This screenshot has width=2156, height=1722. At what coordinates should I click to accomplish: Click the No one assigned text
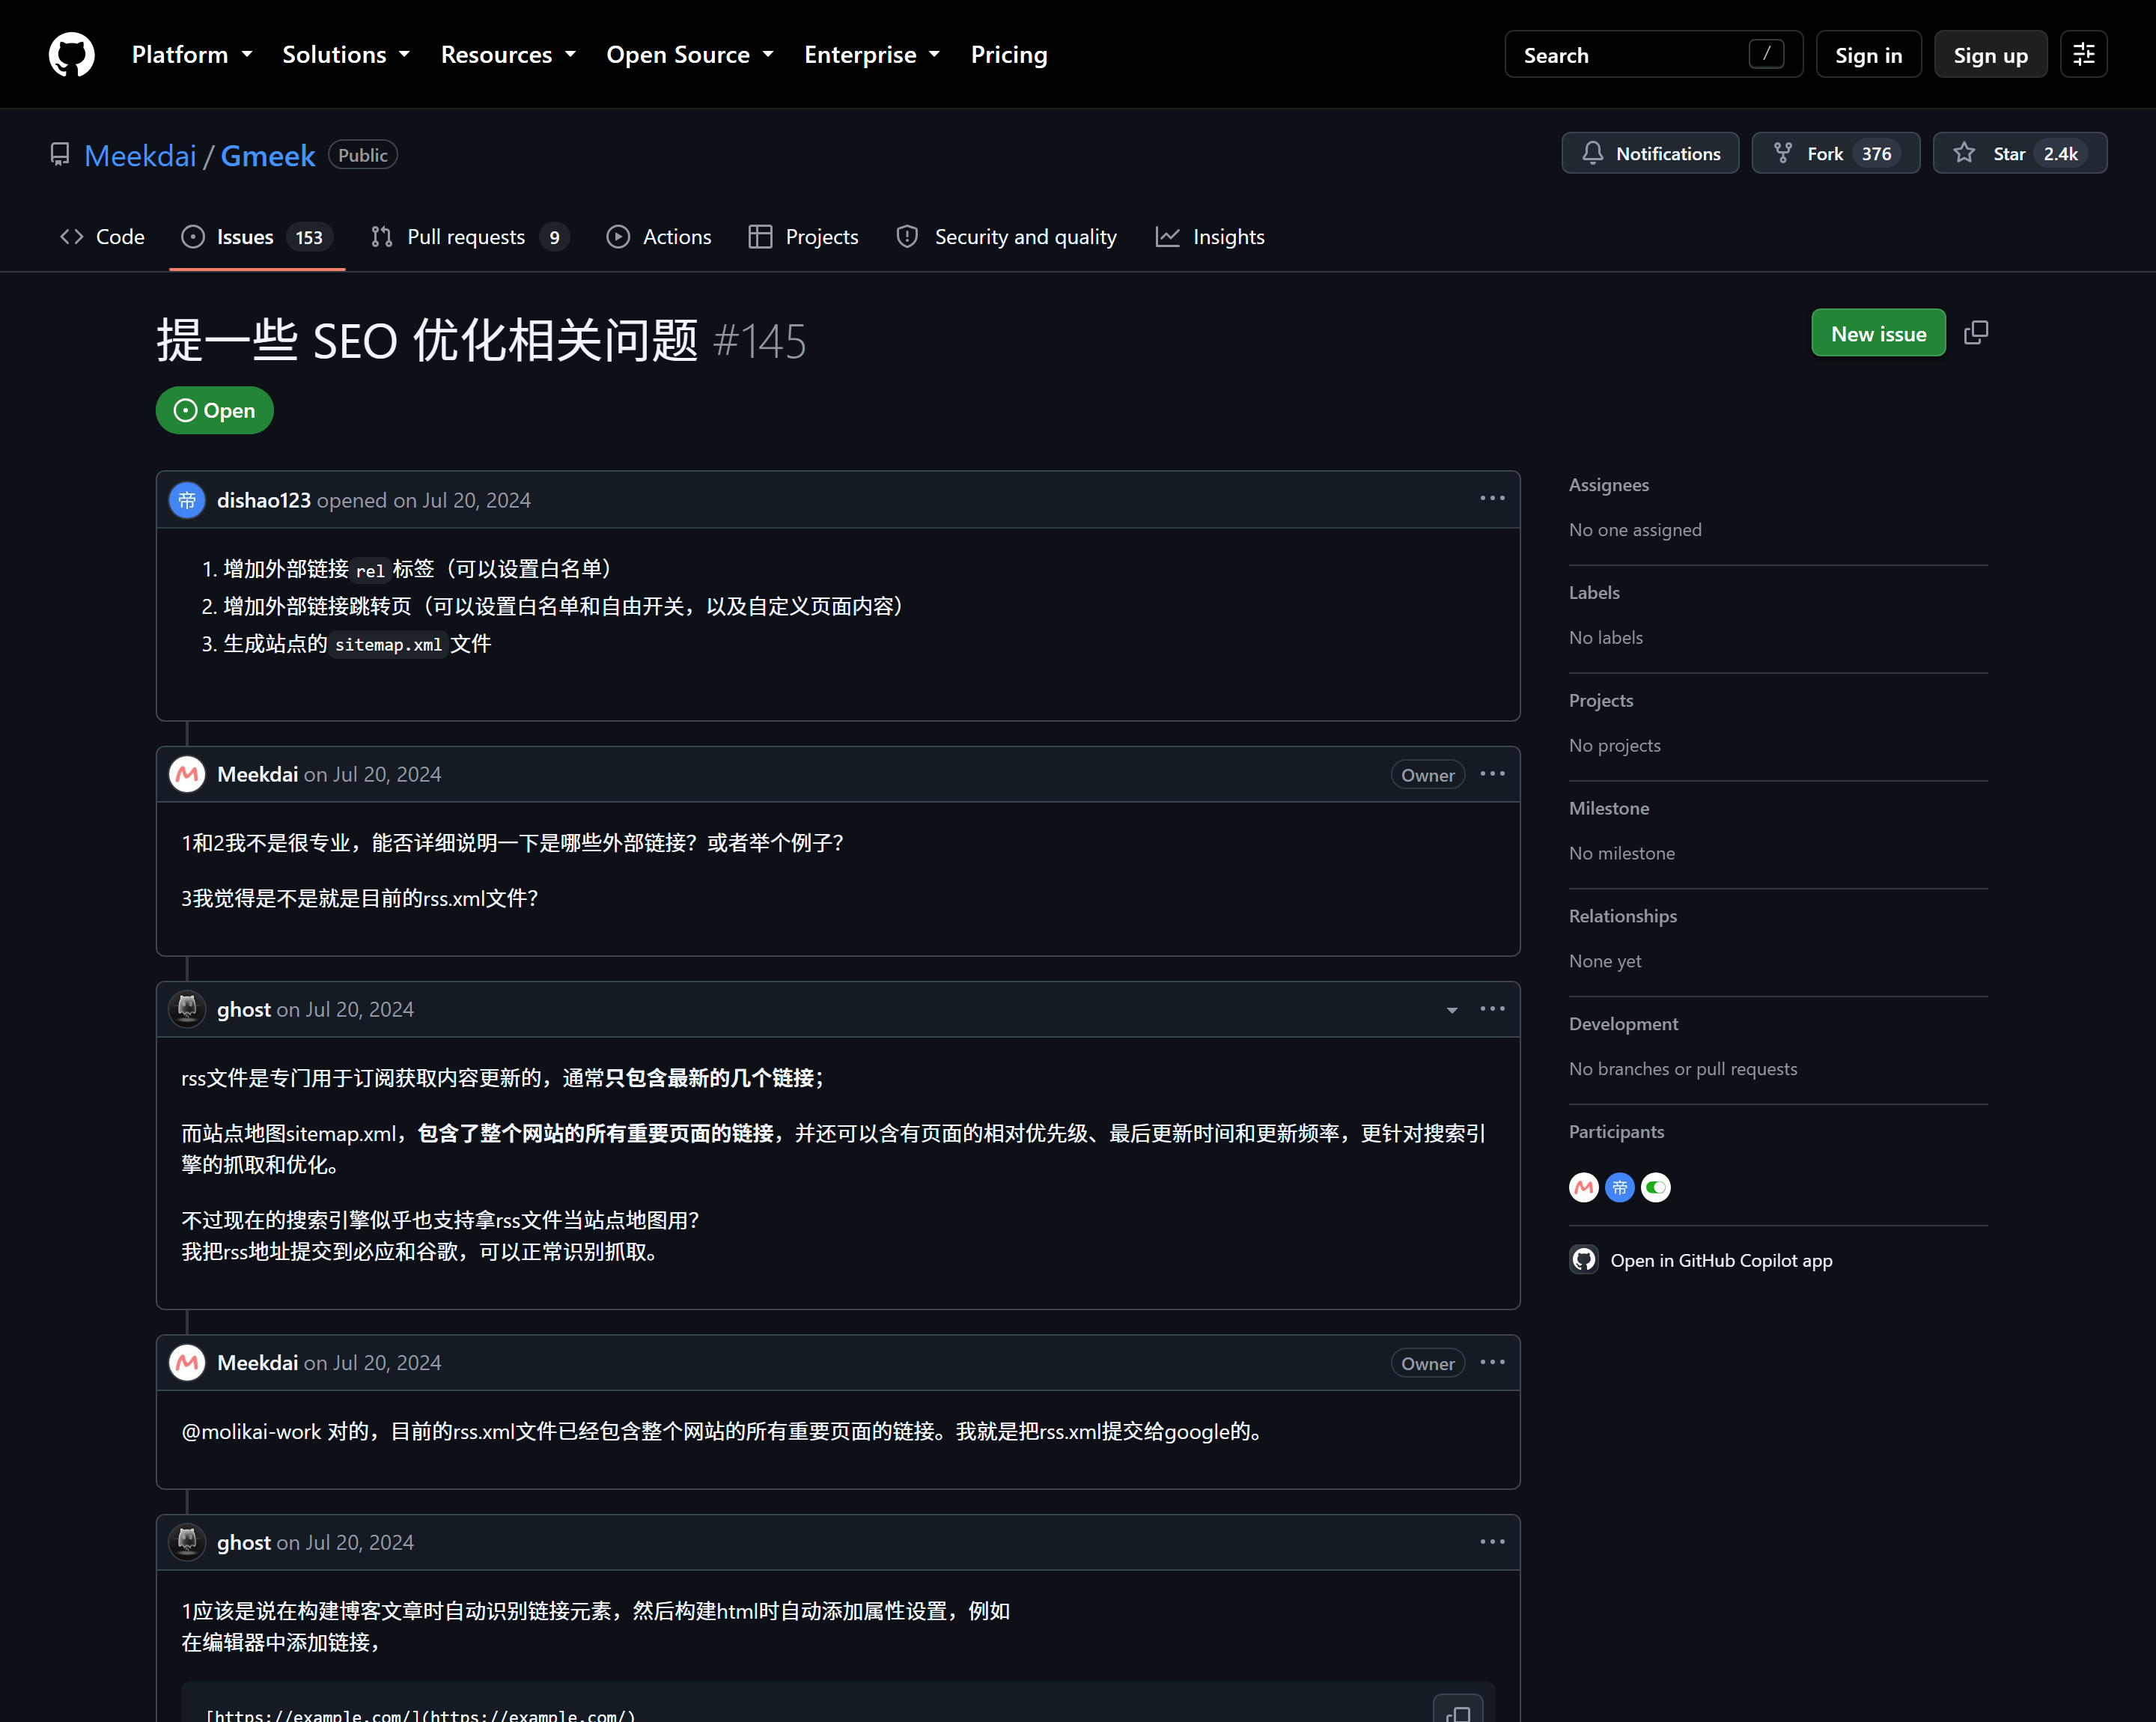pyautogui.click(x=1634, y=530)
